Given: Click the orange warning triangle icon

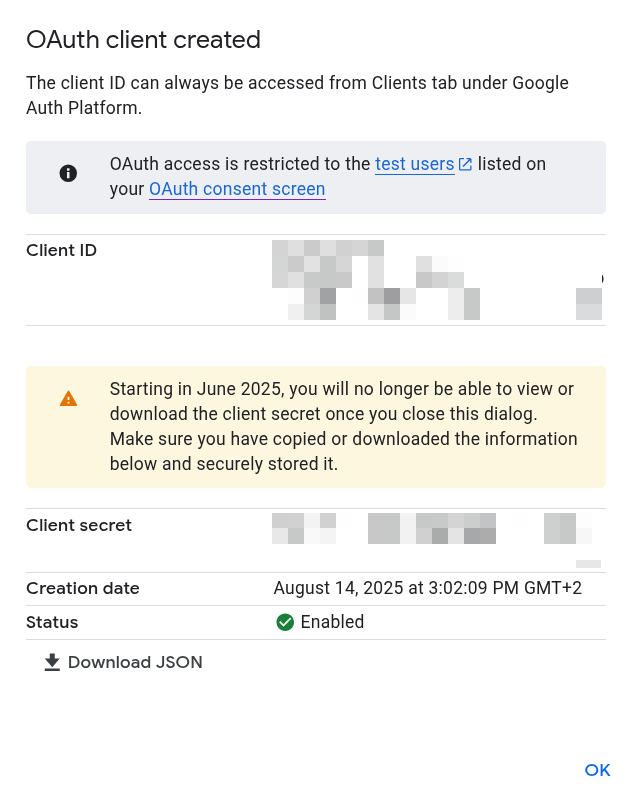Looking at the screenshot, I should click(x=68, y=398).
